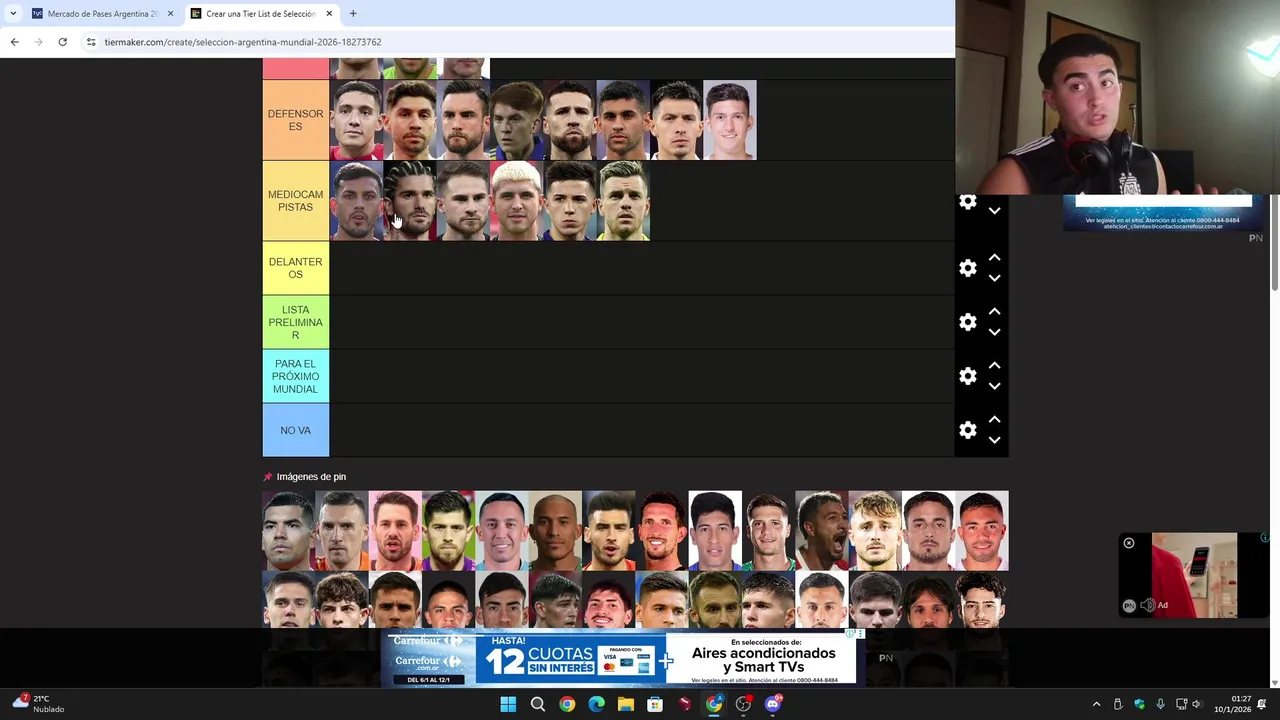Open Discord from taskbar
The width and height of the screenshot is (1280, 720).
(773, 704)
